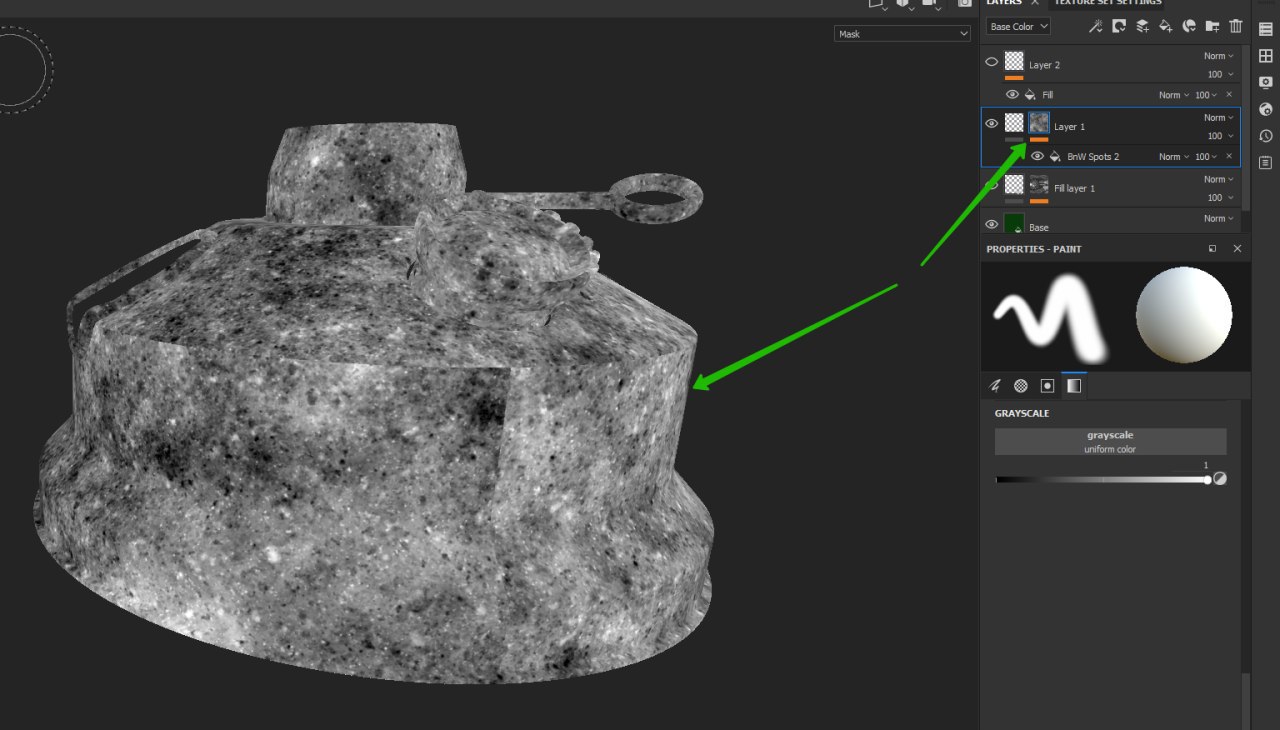Select Layer 2 thumbnail

tap(1014, 61)
